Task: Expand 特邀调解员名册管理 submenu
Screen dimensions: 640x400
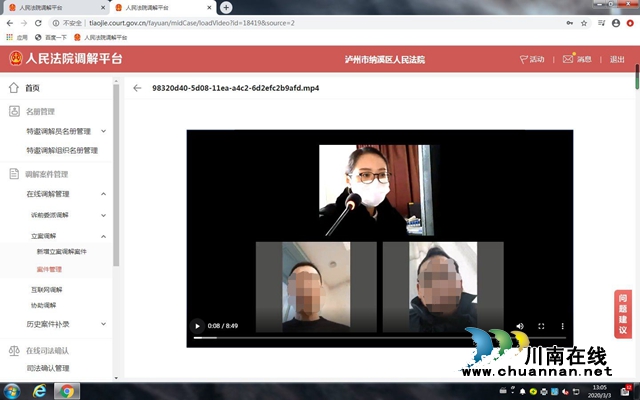Action: click(103, 131)
